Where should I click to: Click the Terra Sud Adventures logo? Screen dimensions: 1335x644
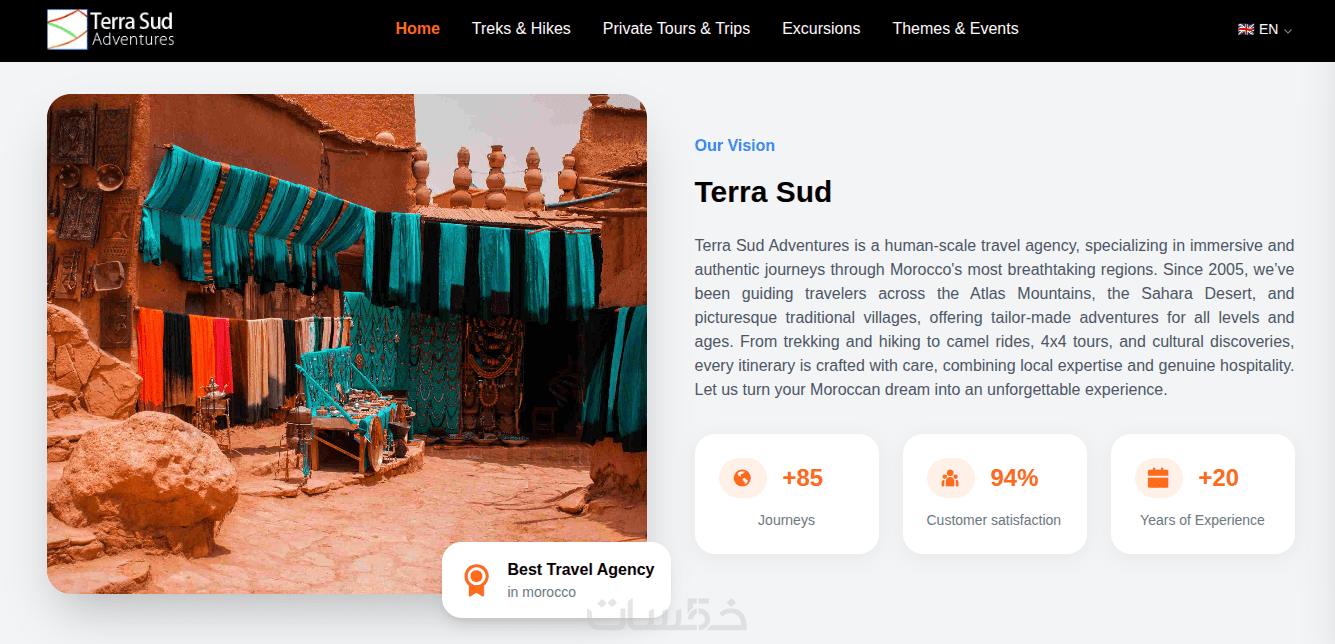(111, 29)
